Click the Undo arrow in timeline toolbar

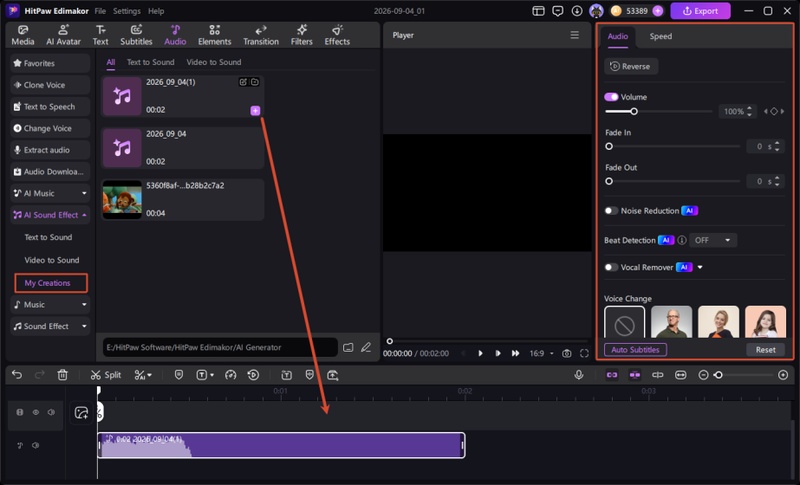17,375
